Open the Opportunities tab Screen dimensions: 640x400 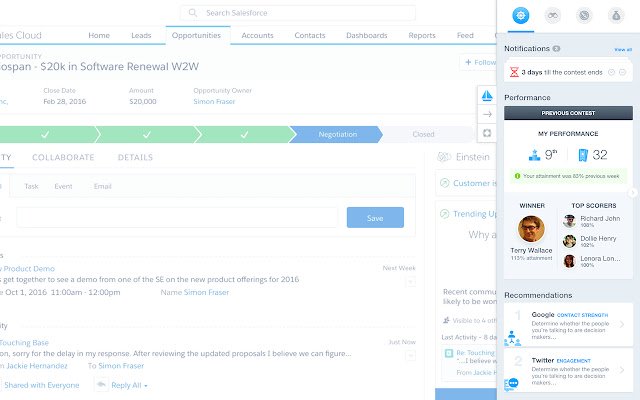196,36
